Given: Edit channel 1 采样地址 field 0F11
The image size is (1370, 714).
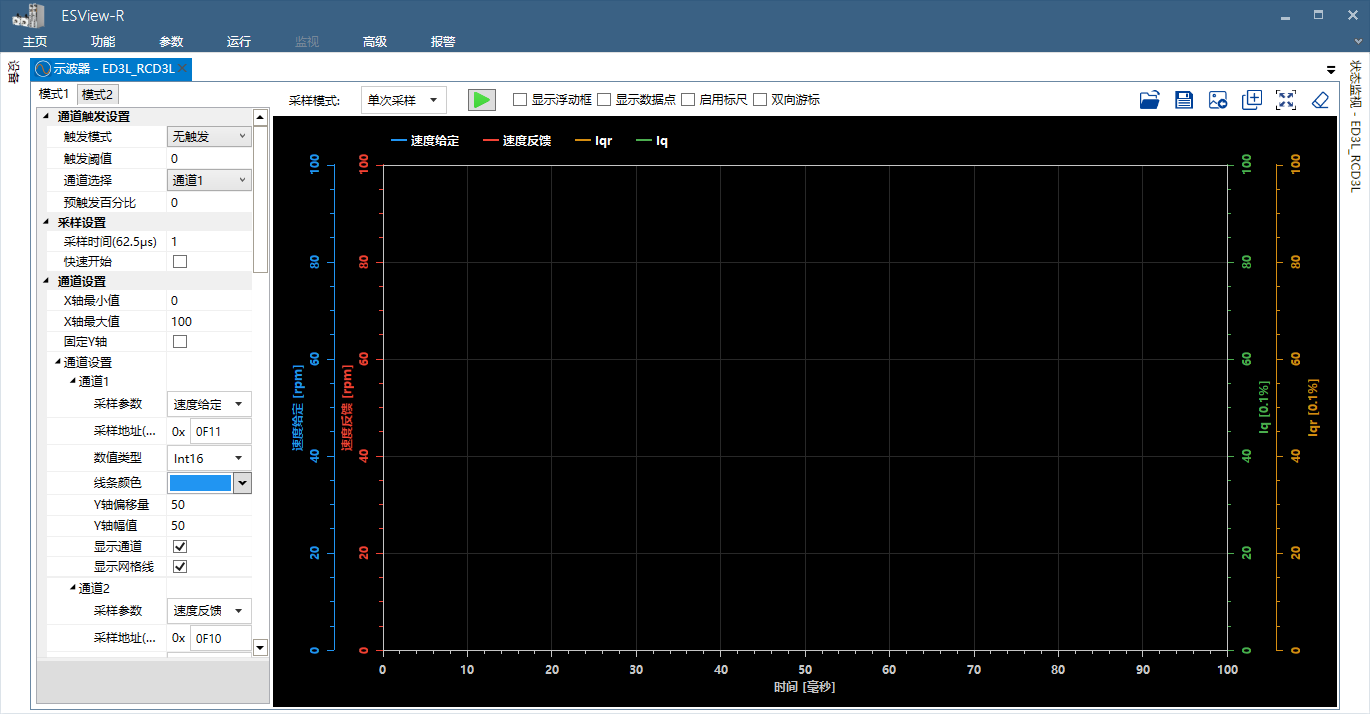Looking at the screenshot, I should [220, 432].
